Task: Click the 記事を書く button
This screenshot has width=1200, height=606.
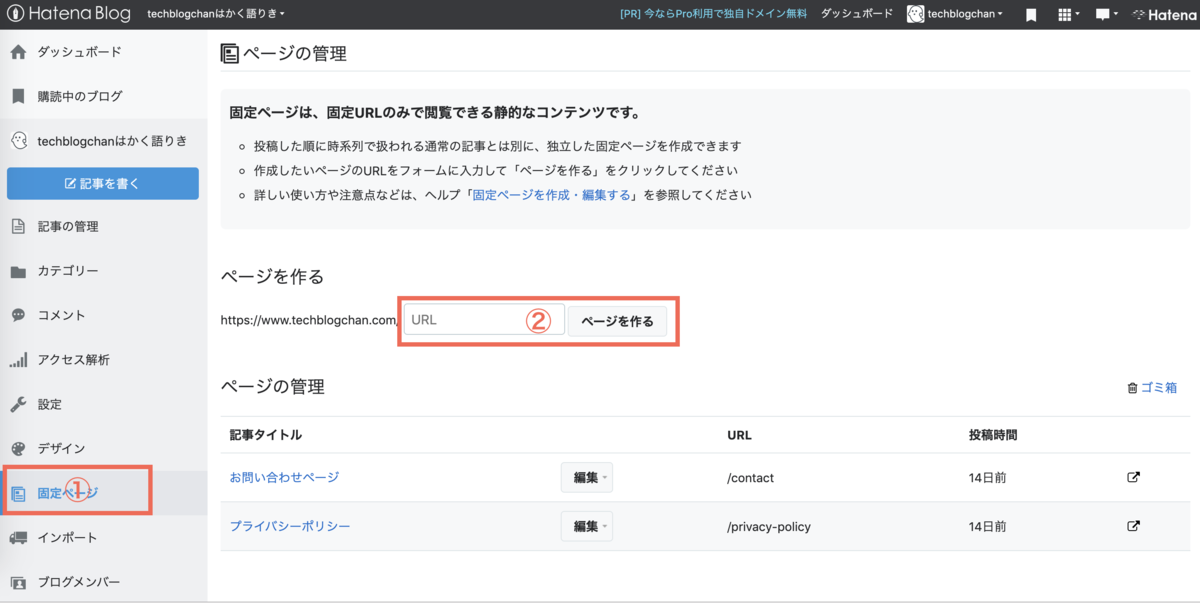Action: coord(103,183)
